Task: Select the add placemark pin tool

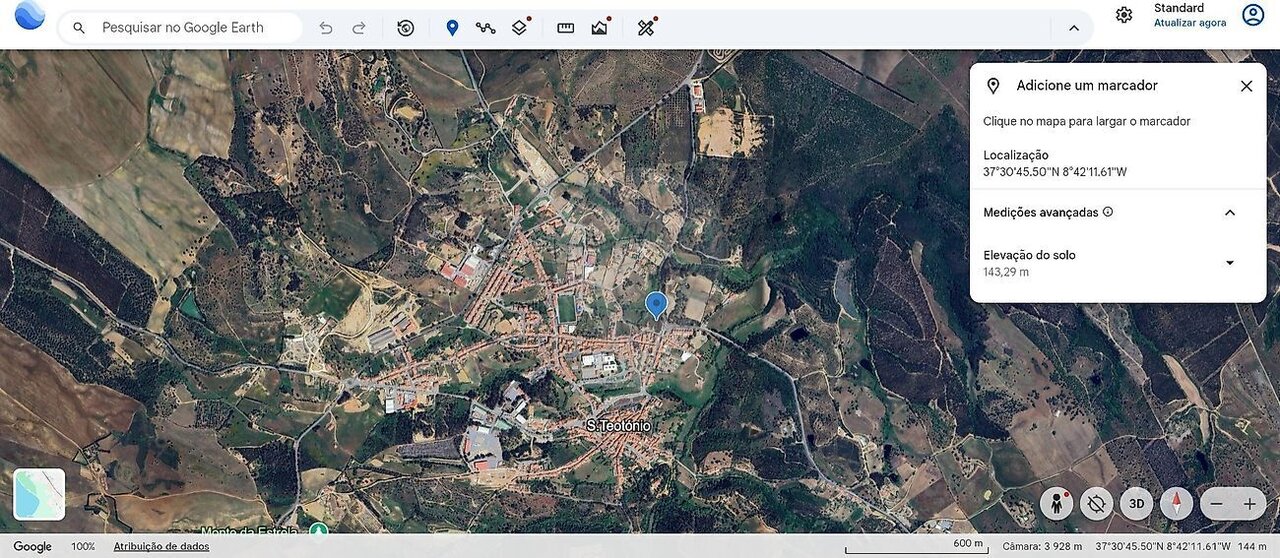Action: click(x=452, y=28)
